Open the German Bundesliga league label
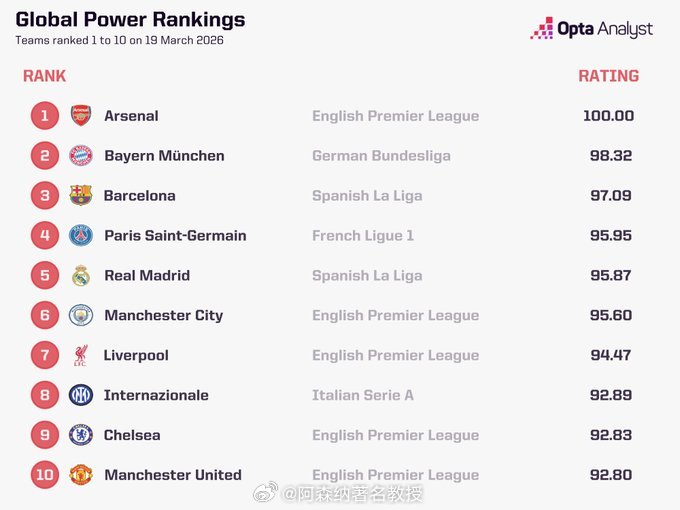The height and width of the screenshot is (510, 680). coord(381,156)
